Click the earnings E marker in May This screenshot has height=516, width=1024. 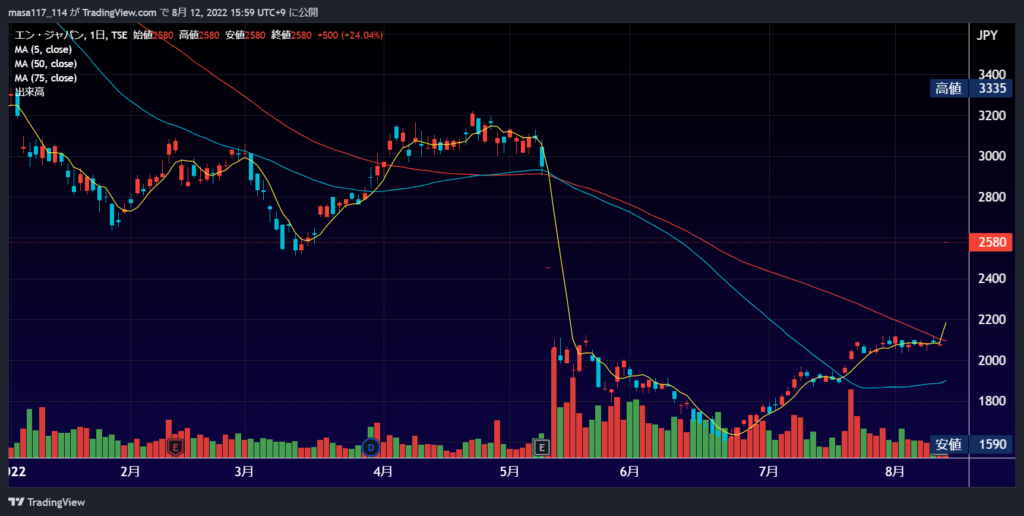click(541, 447)
